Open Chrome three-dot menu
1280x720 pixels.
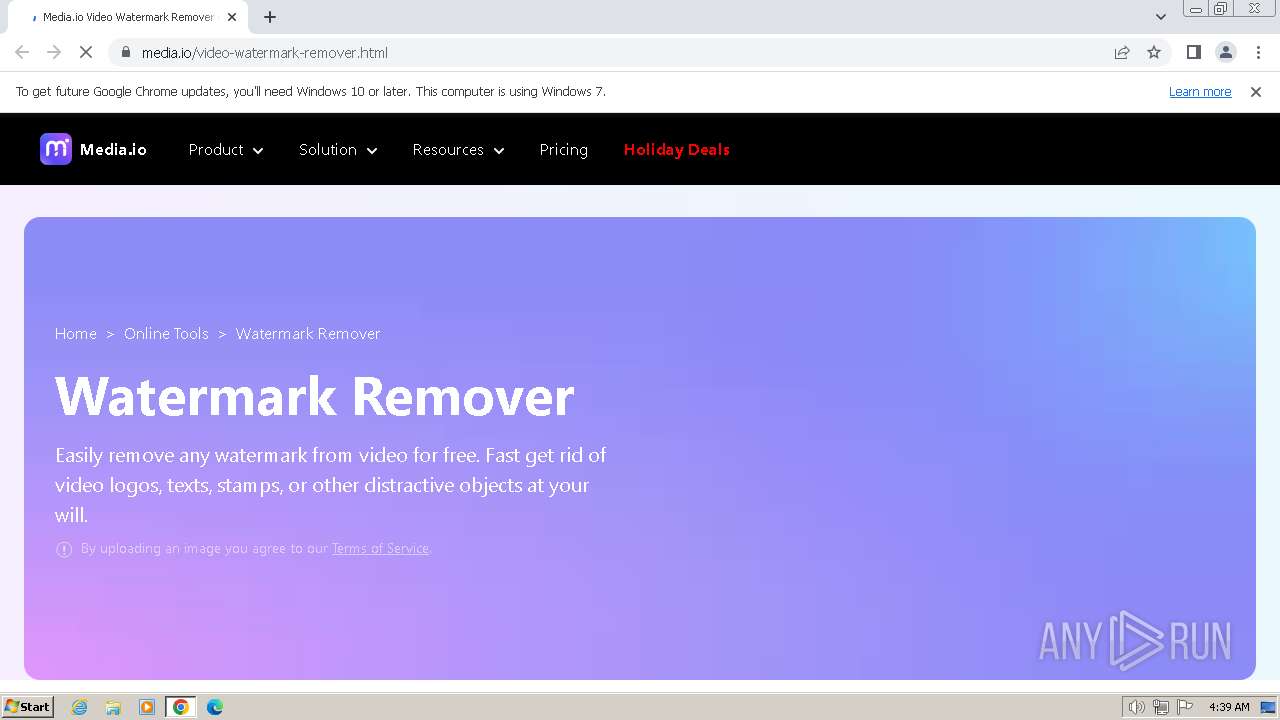(x=1258, y=52)
